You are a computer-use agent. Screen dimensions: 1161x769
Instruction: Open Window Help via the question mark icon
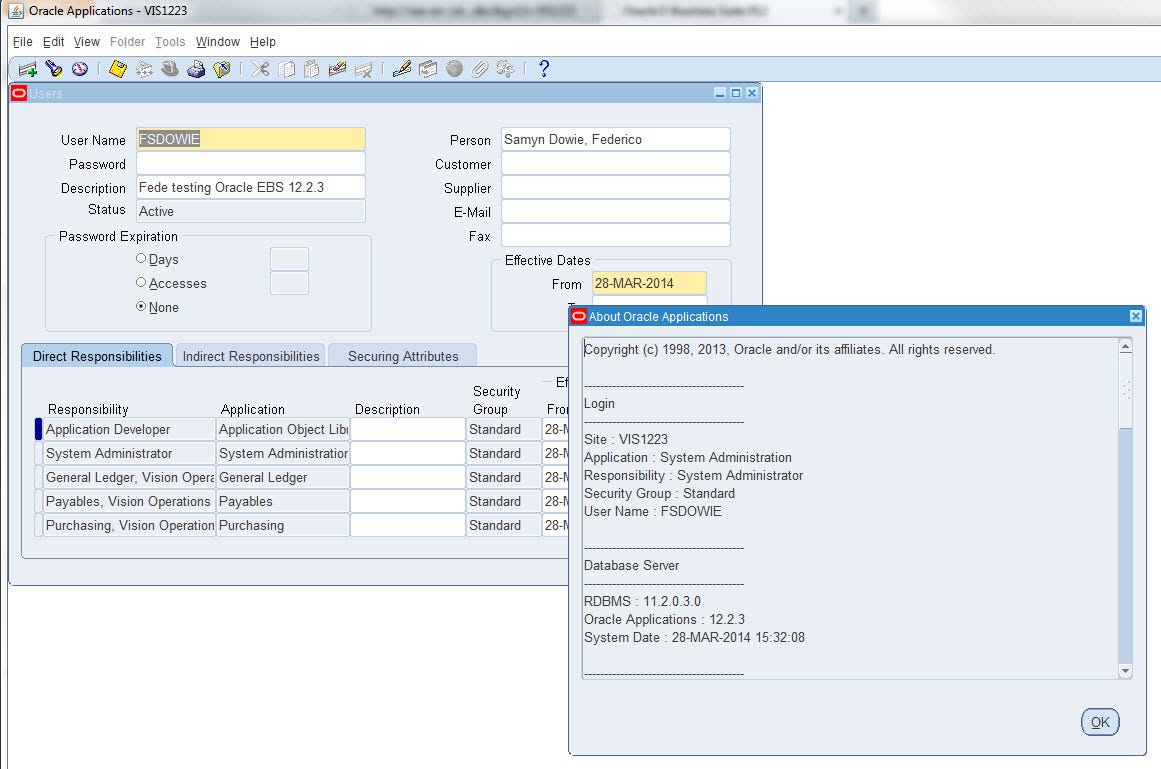543,69
